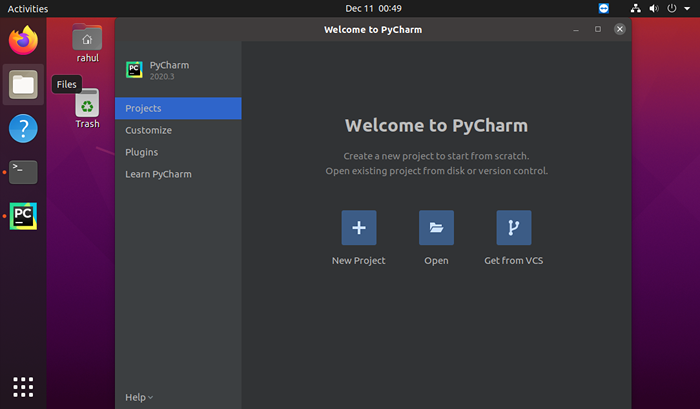The height and width of the screenshot is (409, 700).
Task: Open the system status menu arrow
Action: [686, 8]
